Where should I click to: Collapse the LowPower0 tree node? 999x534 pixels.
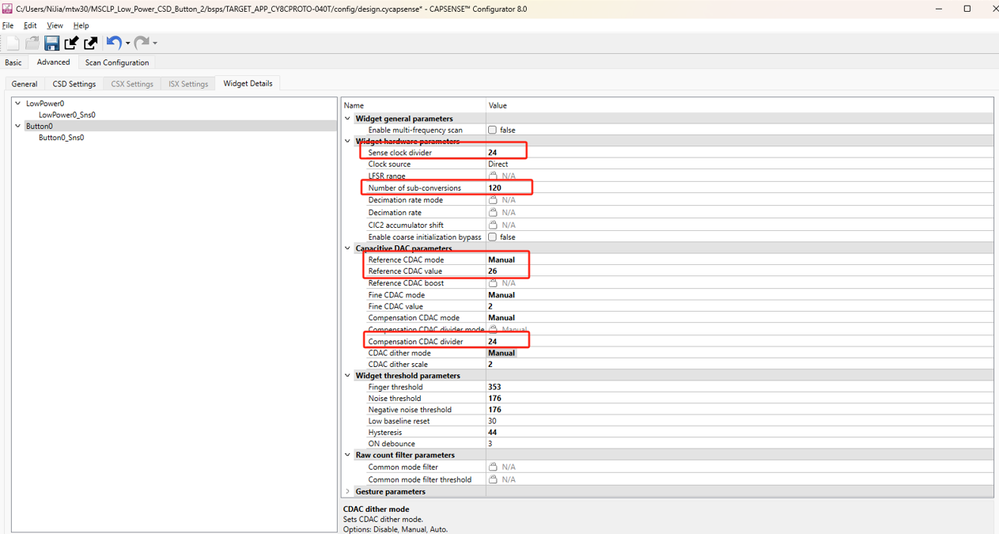click(18, 103)
